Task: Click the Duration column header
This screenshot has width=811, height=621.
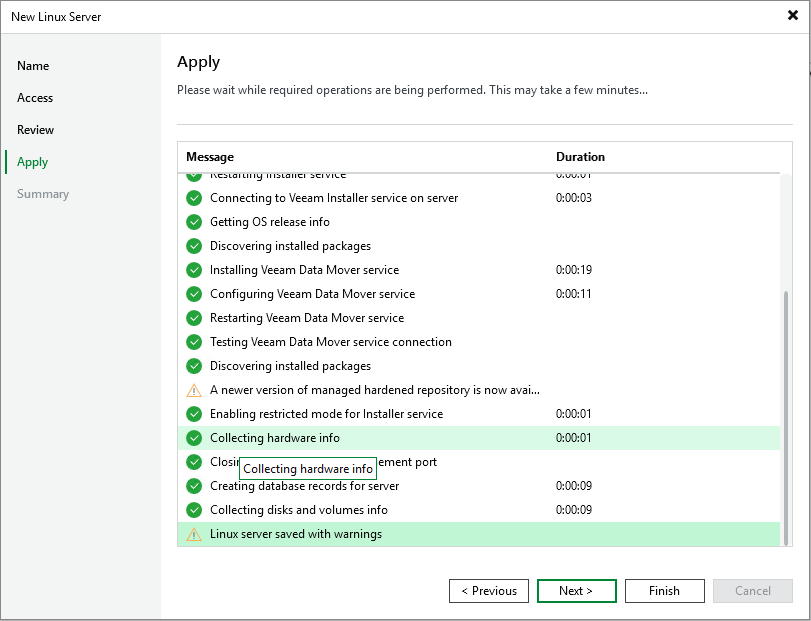Action: (580, 157)
